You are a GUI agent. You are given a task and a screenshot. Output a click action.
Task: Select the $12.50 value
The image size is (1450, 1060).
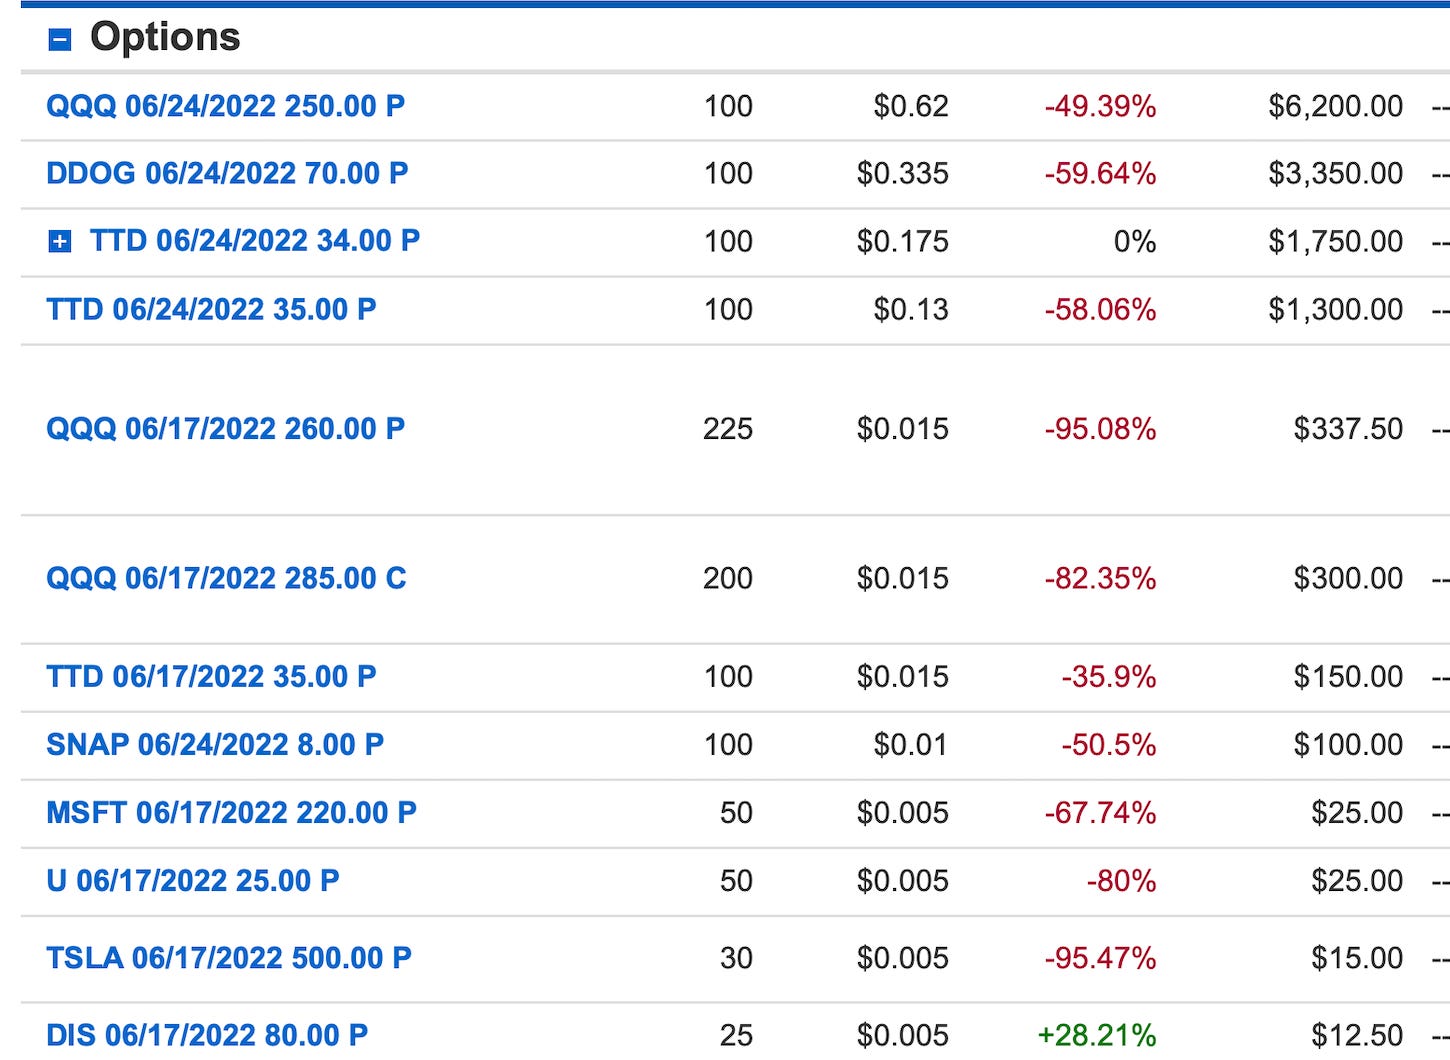tap(1358, 1035)
